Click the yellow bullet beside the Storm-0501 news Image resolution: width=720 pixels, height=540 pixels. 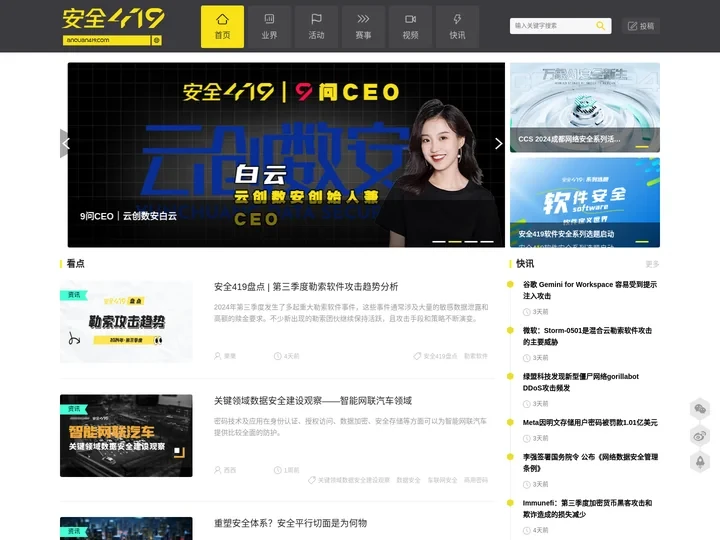click(510, 330)
